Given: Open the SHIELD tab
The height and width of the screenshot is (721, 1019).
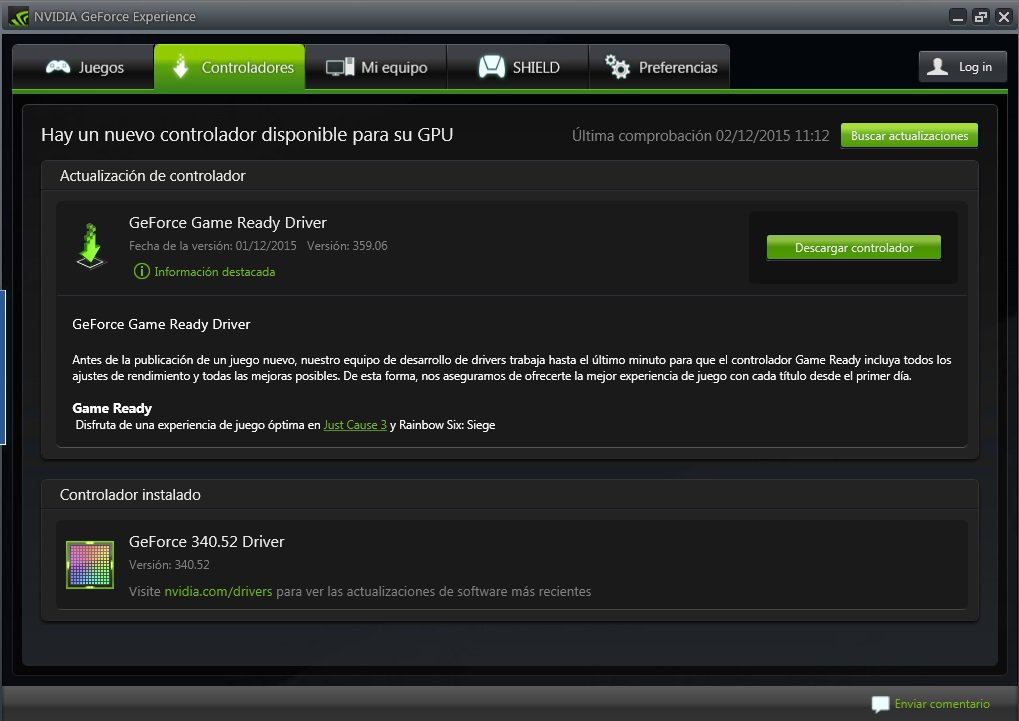Looking at the screenshot, I should [518, 67].
